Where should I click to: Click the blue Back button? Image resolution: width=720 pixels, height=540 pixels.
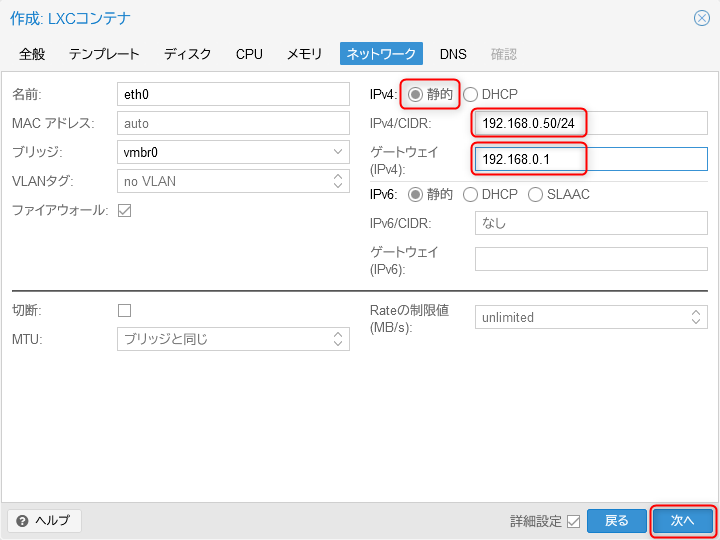(x=617, y=521)
